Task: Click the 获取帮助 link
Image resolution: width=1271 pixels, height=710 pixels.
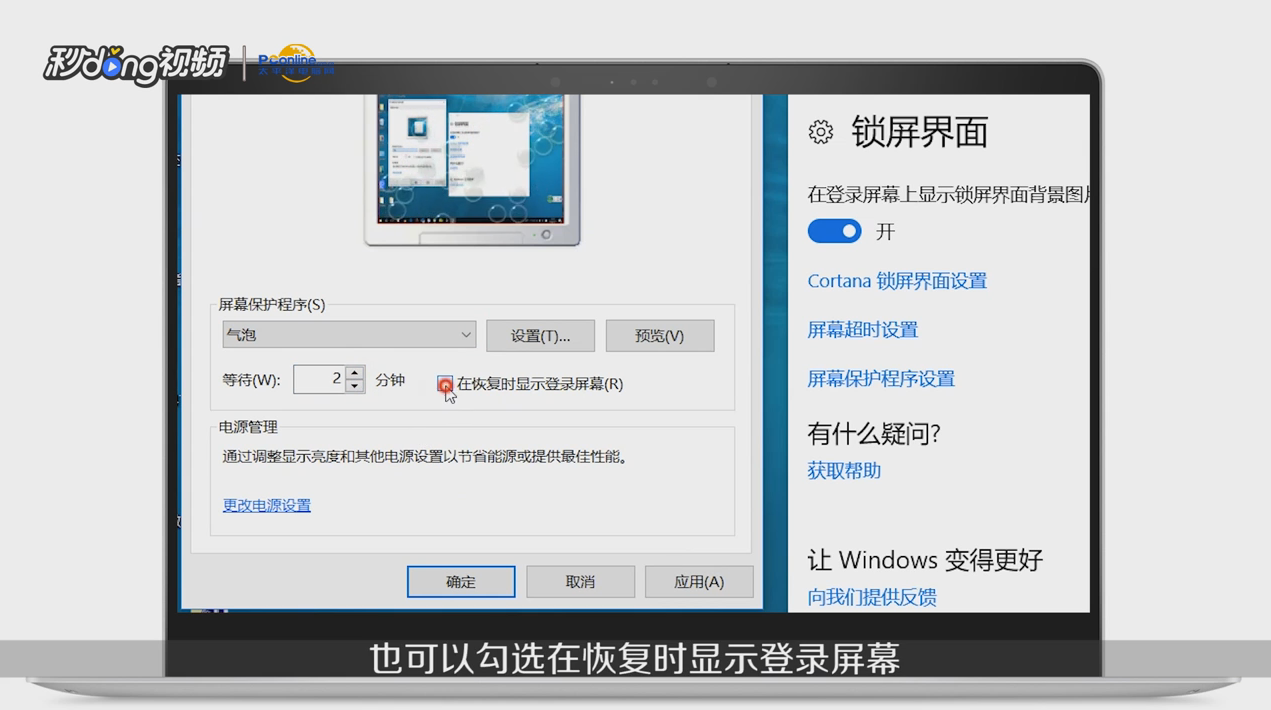Action: [x=844, y=471]
